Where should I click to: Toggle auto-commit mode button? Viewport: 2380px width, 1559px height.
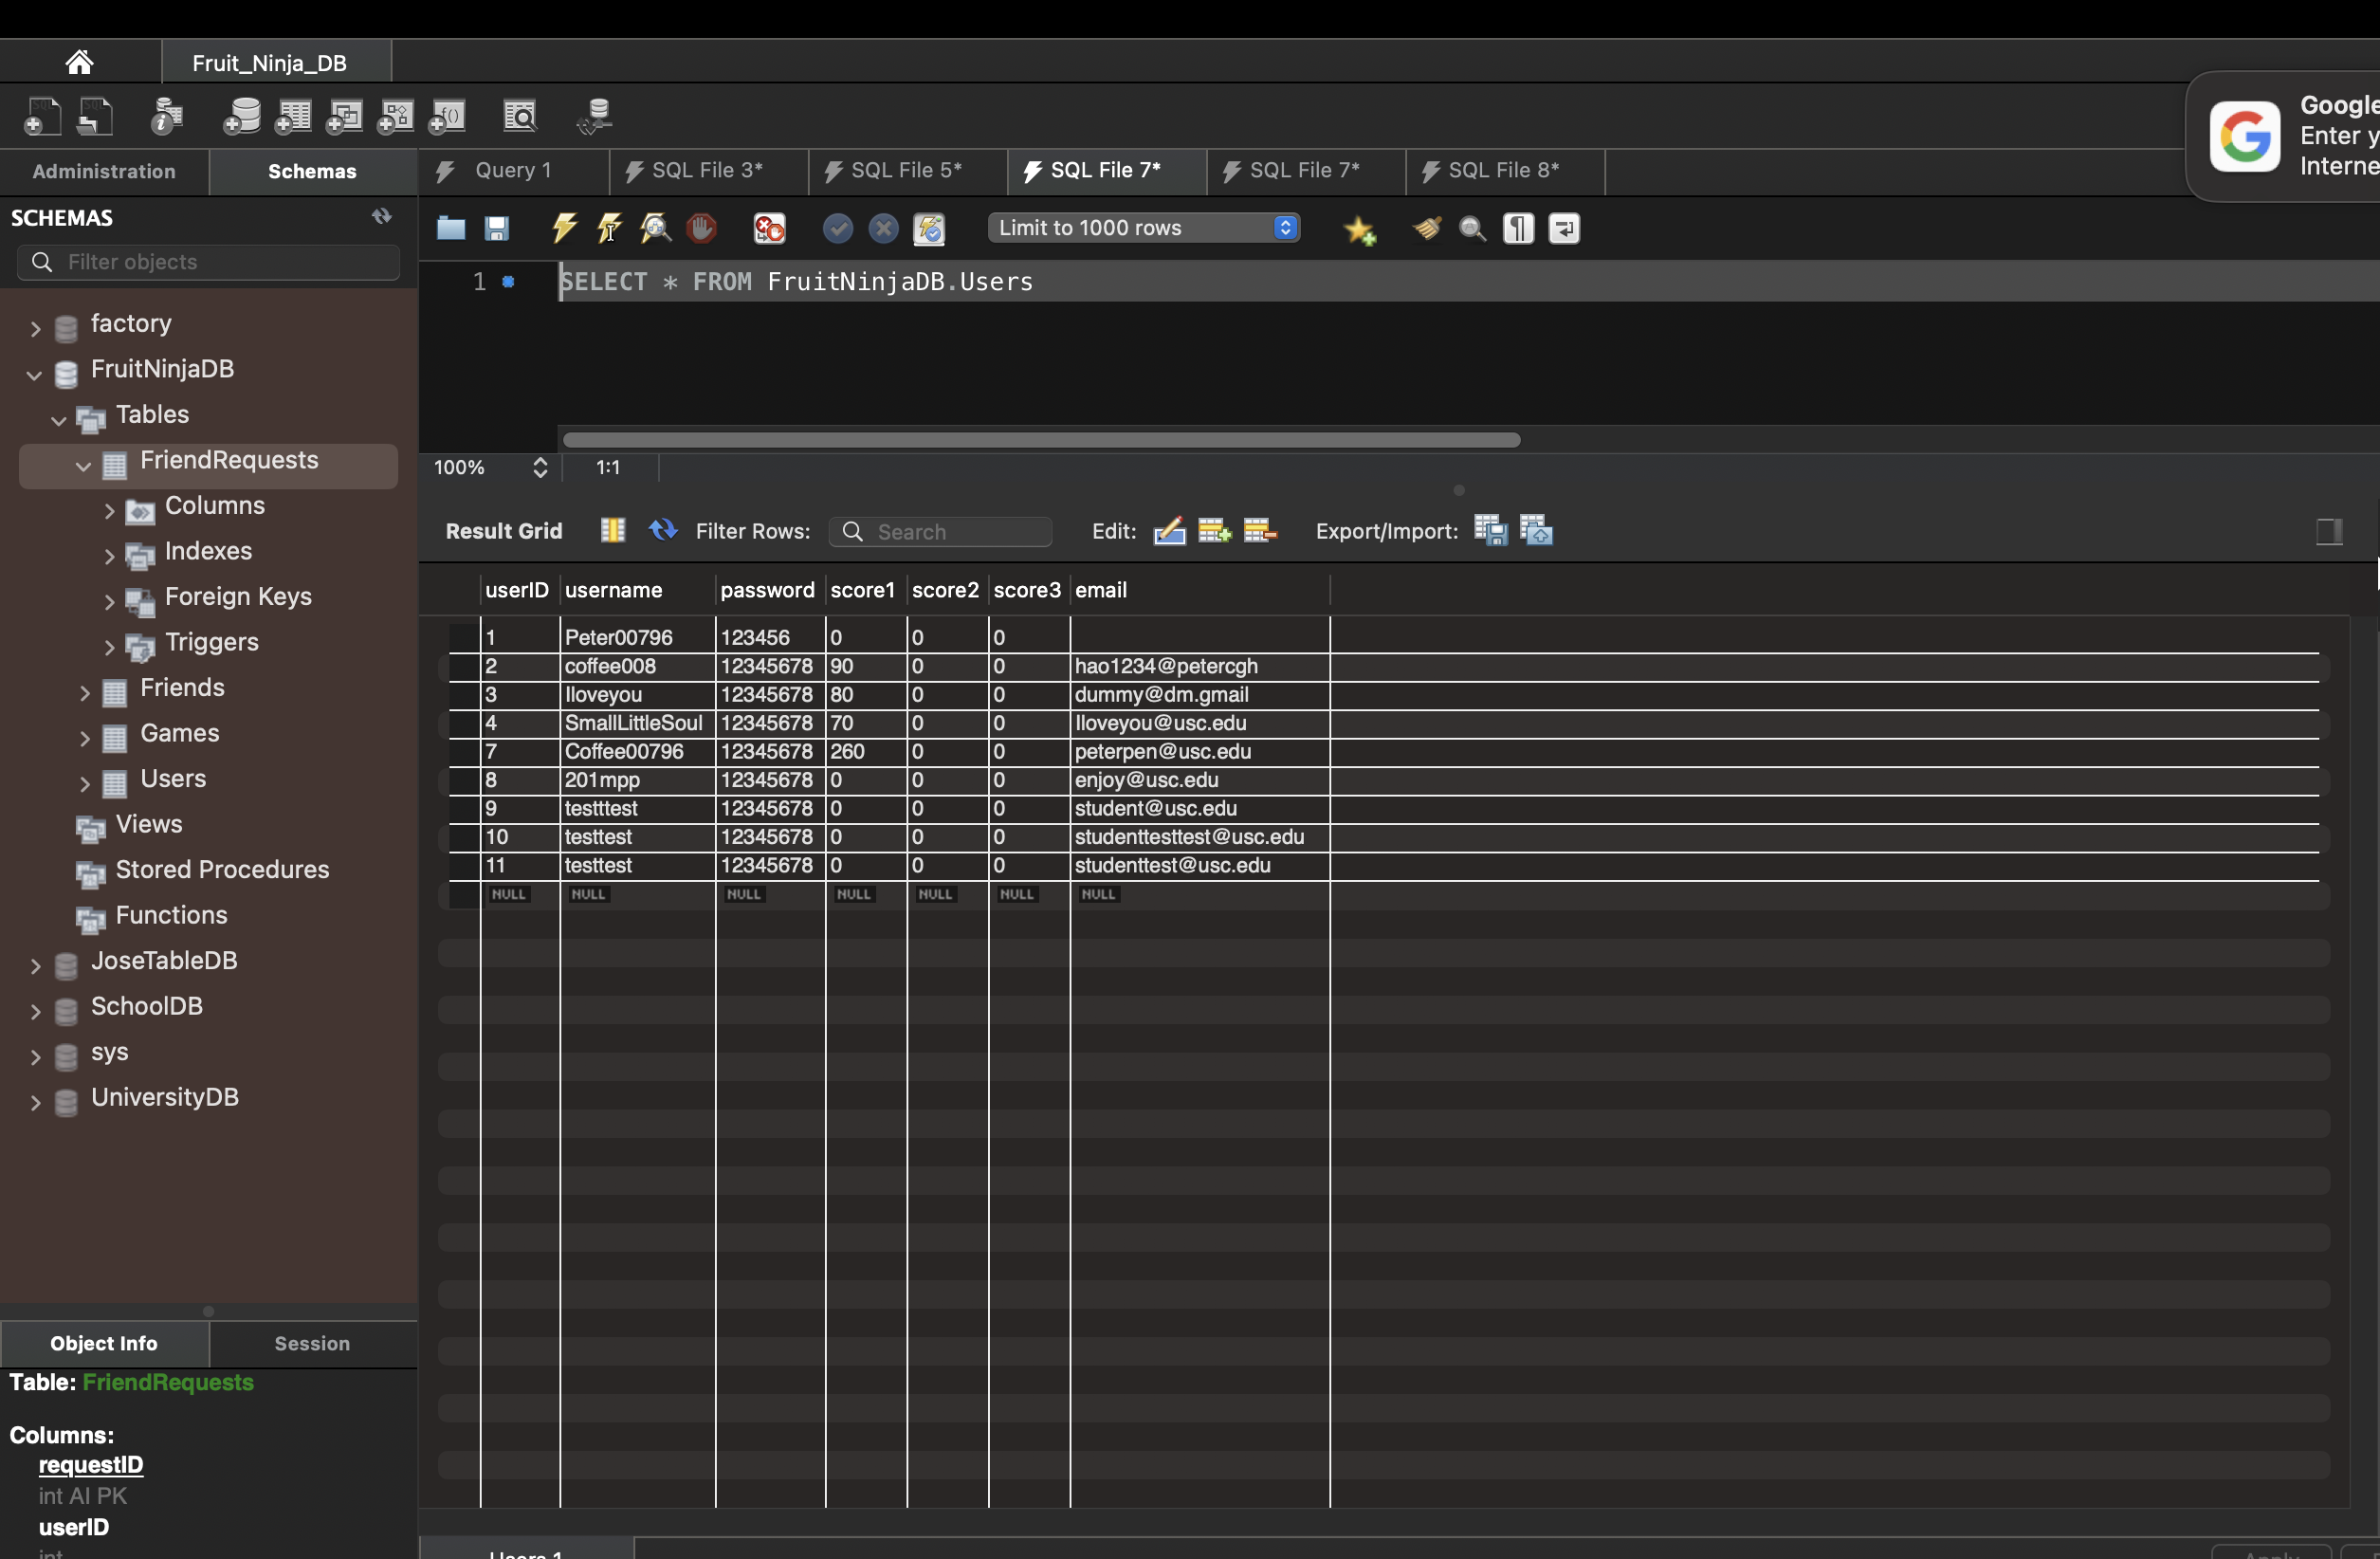[929, 228]
